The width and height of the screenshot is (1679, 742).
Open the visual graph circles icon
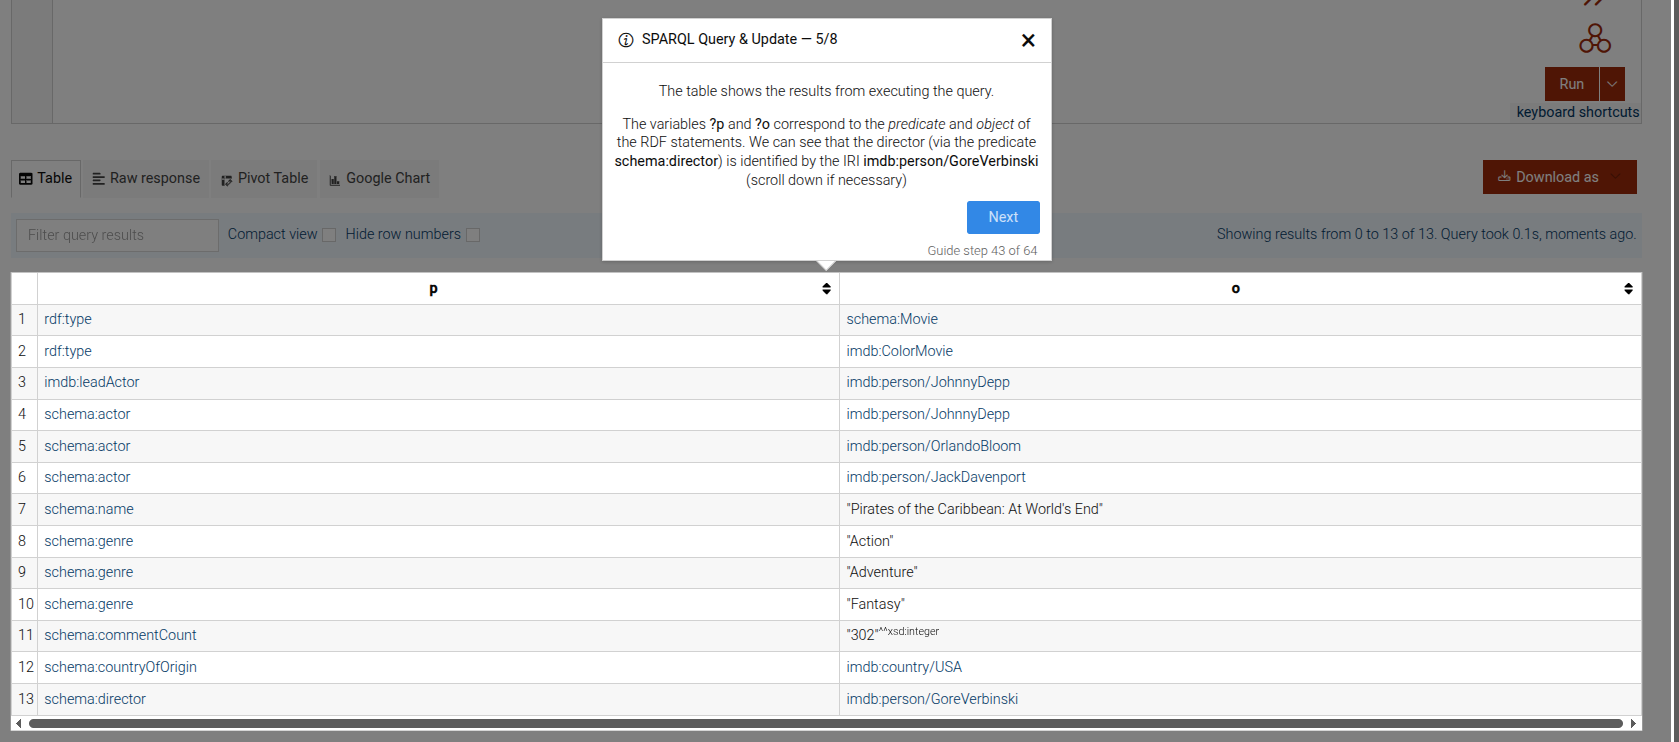(1594, 39)
